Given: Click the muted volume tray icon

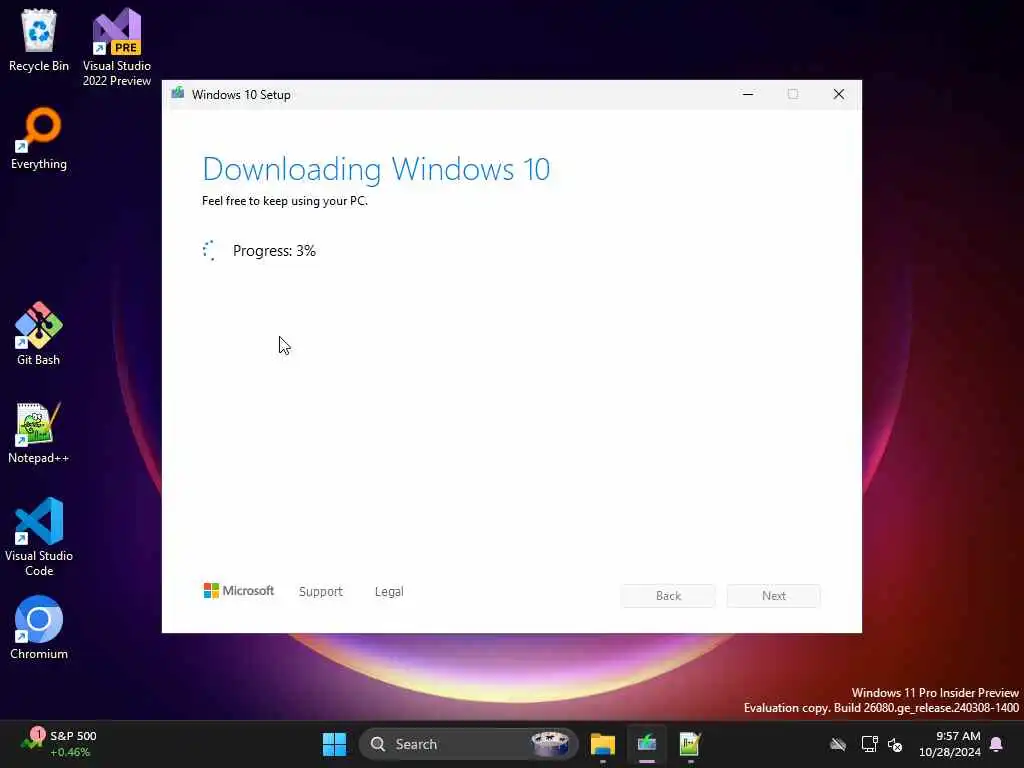Looking at the screenshot, I should [x=895, y=744].
